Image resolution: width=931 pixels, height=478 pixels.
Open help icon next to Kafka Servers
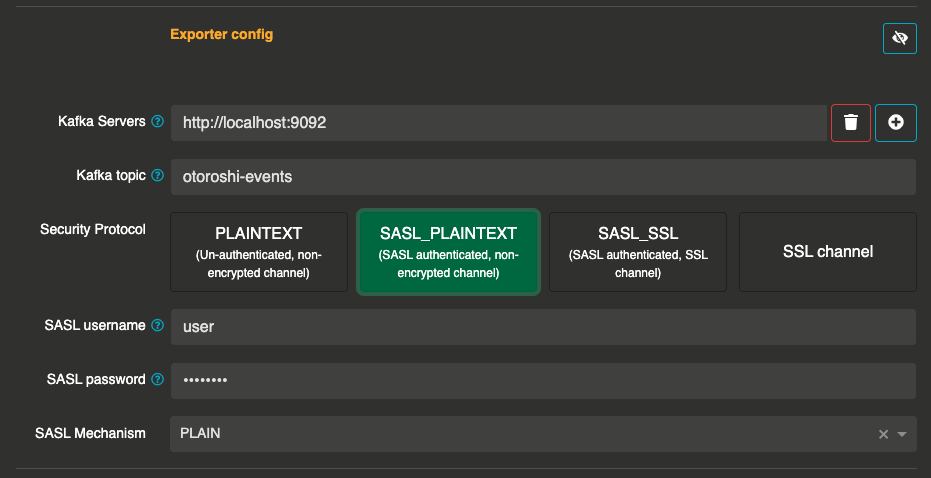157,122
